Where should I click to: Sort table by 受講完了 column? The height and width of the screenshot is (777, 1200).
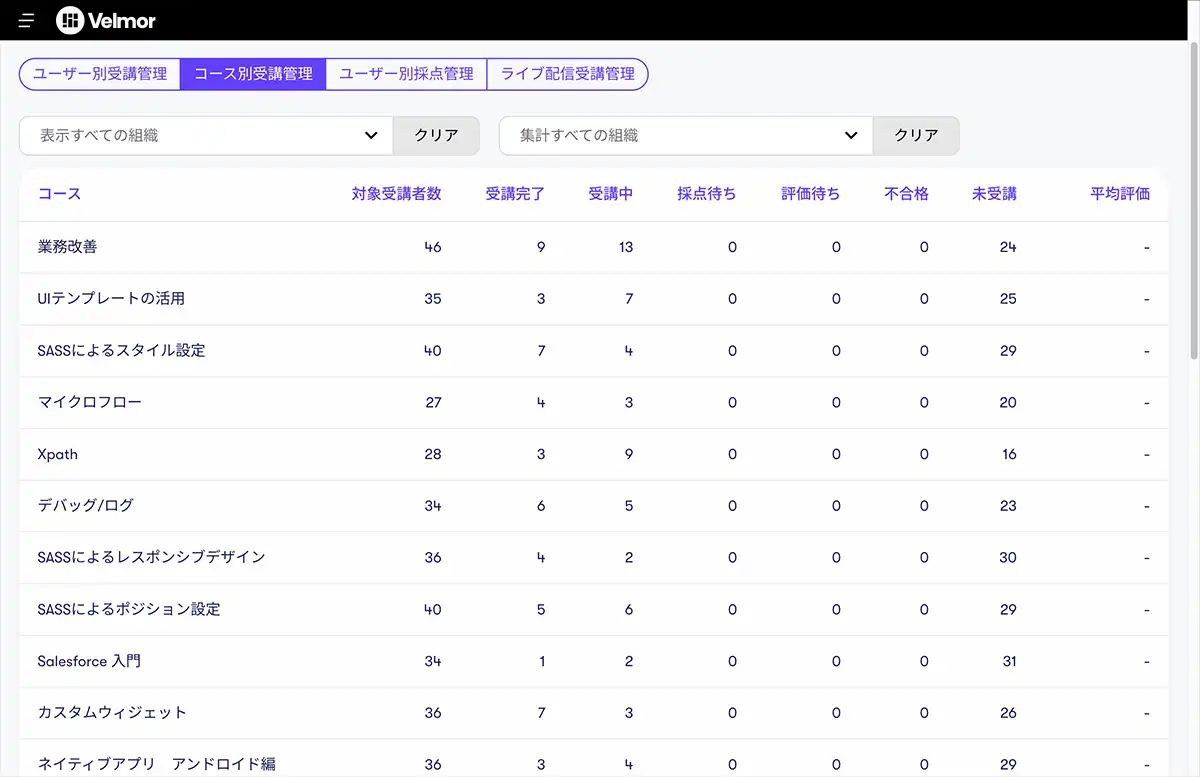tap(515, 194)
